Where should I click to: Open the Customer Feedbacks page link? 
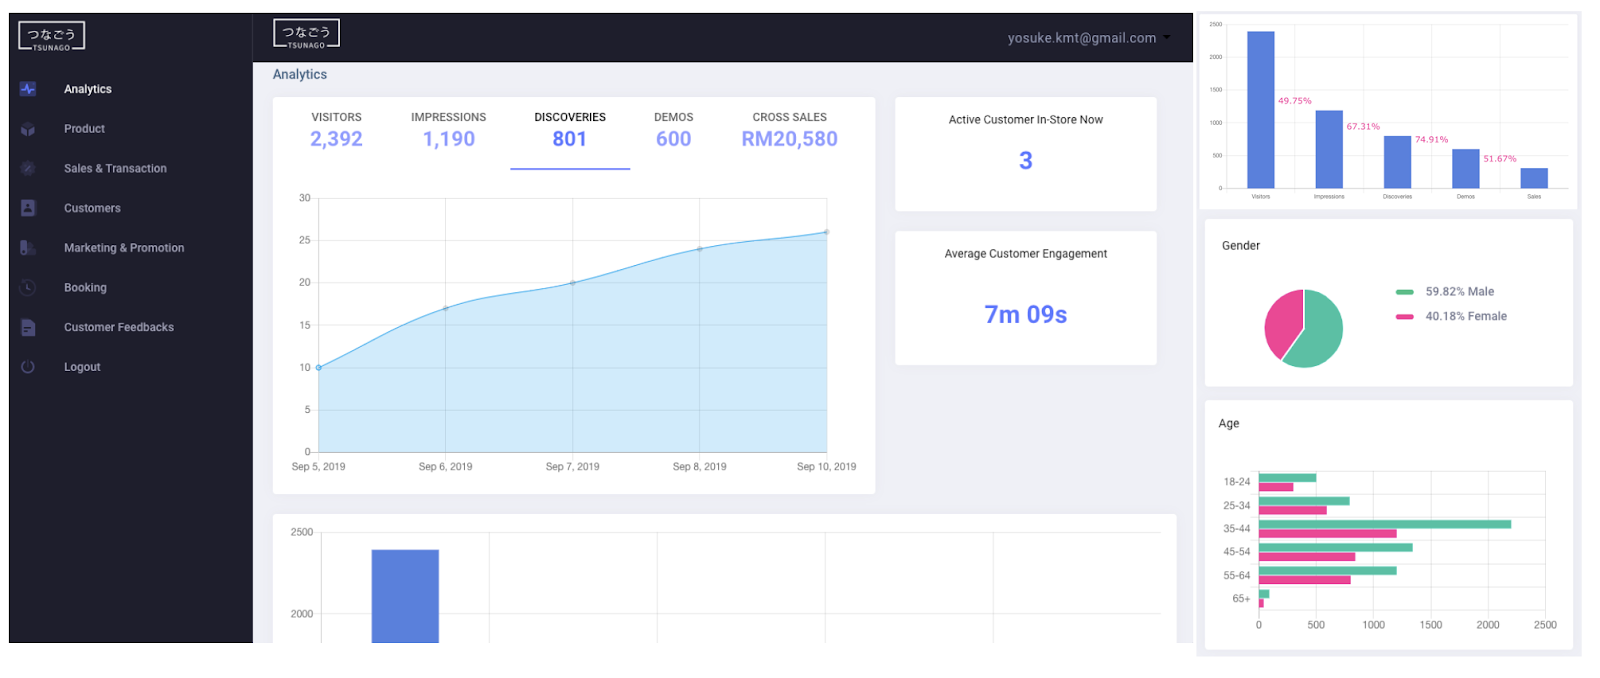[x=118, y=327]
